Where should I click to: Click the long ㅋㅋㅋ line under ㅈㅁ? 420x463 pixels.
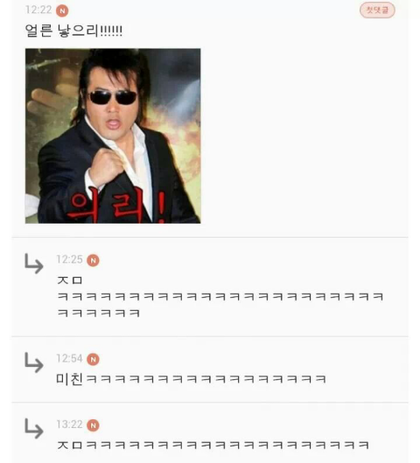click(x=220, y=296)
